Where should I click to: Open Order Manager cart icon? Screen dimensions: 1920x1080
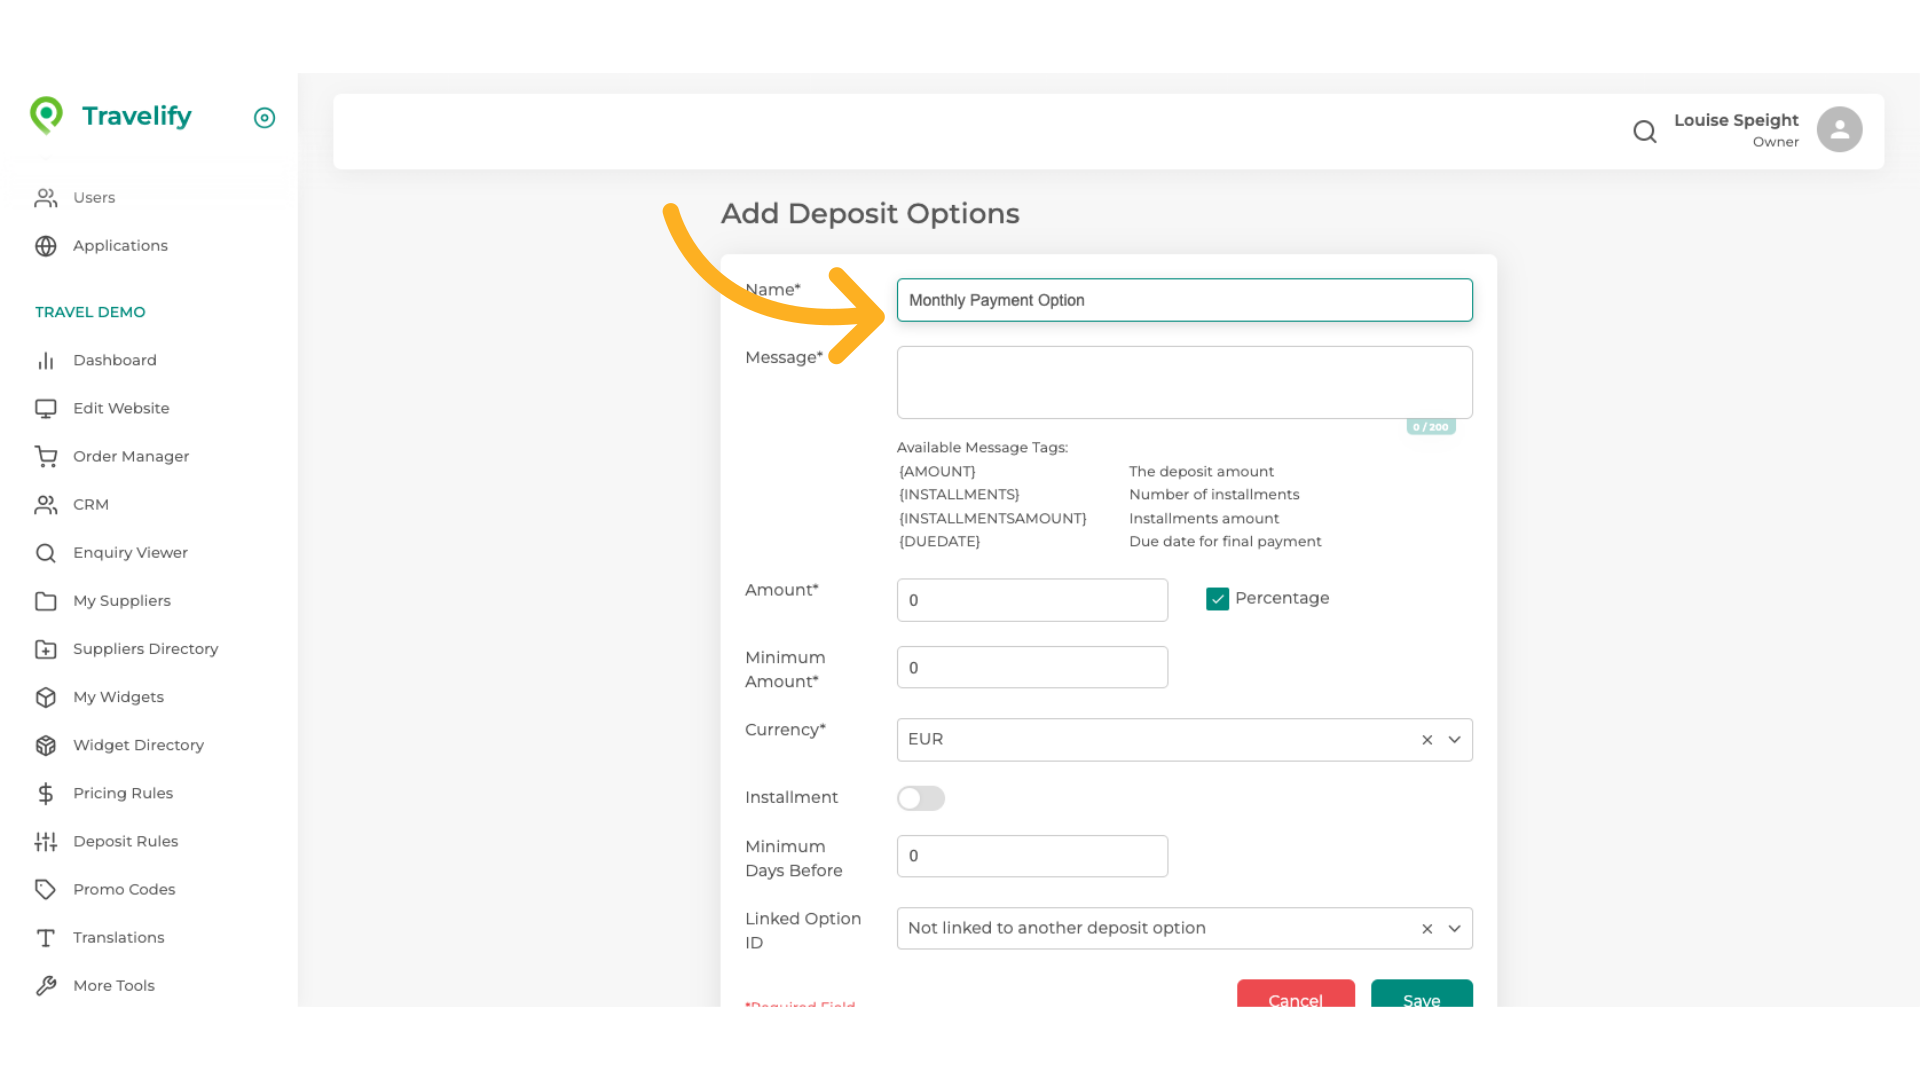click(46, 456)
